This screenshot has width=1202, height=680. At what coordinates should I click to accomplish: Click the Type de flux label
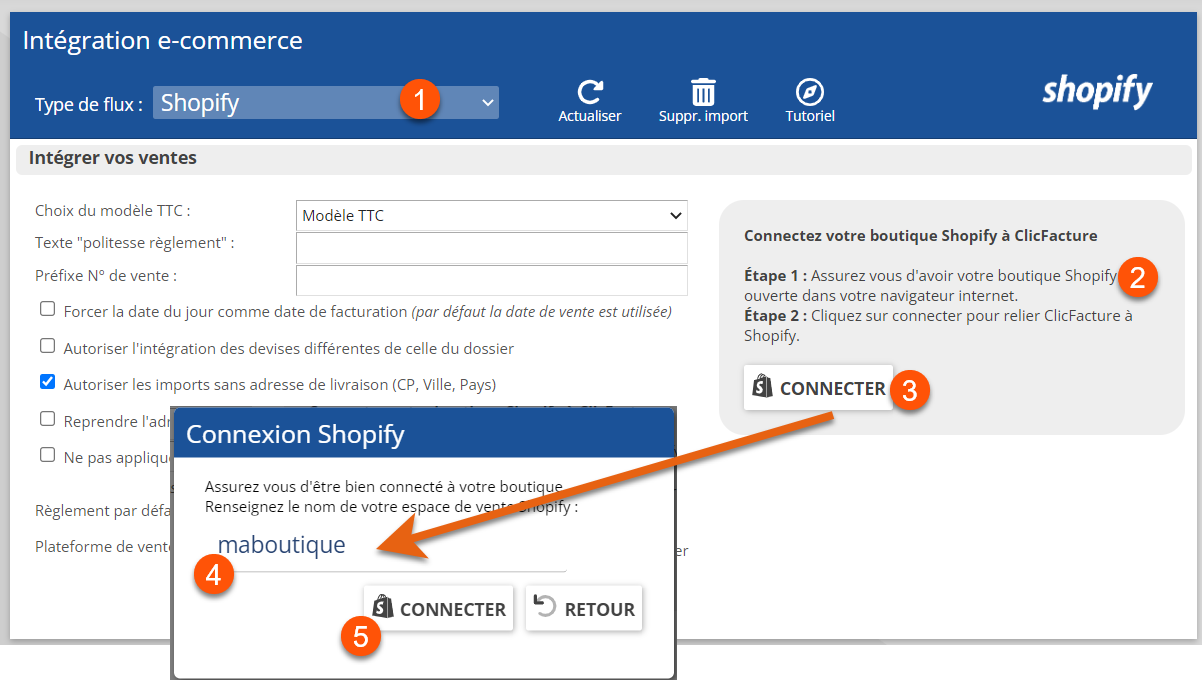[x=88, y=104]
